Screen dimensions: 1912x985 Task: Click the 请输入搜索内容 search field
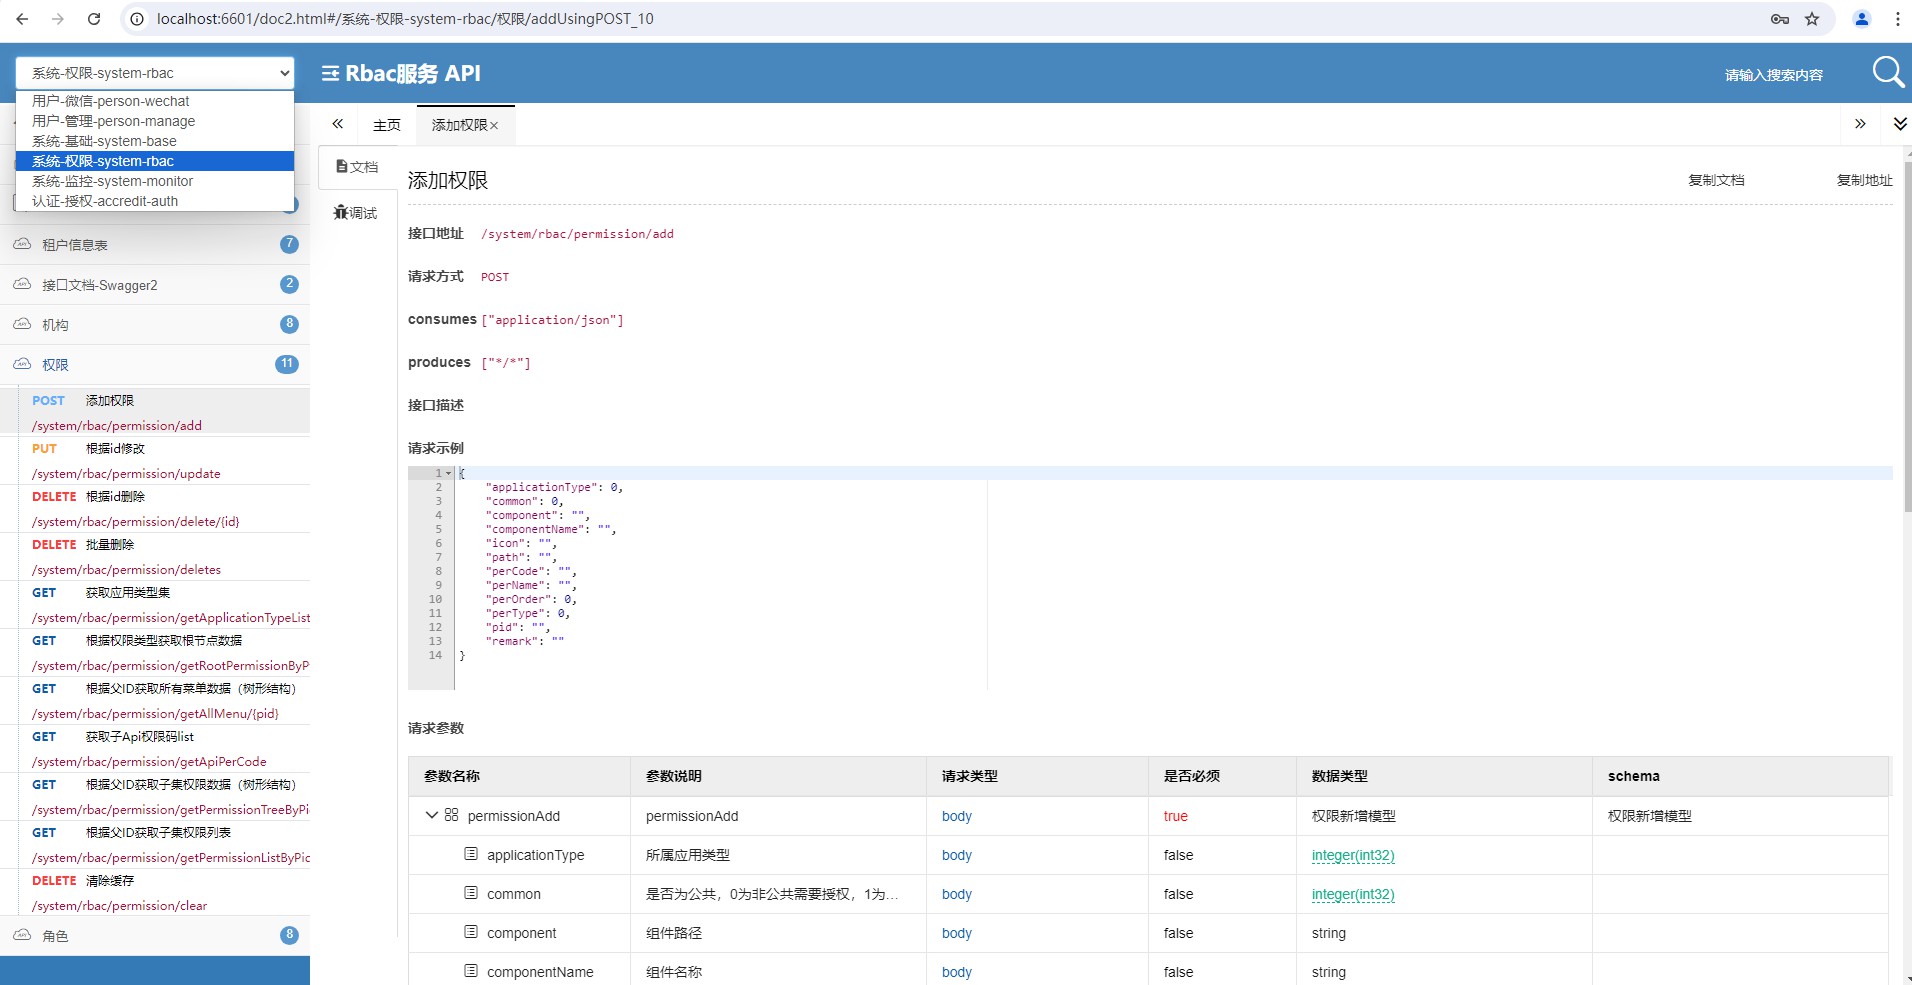coord(1773,75)
